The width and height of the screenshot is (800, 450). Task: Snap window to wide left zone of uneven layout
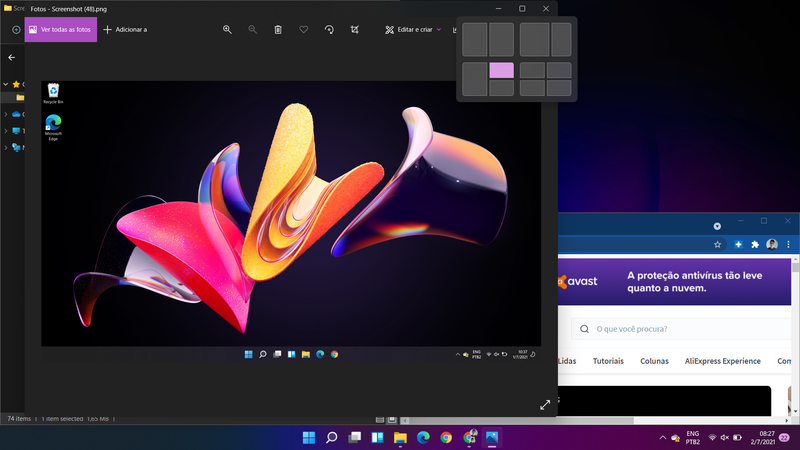click(x=534, y=39)
